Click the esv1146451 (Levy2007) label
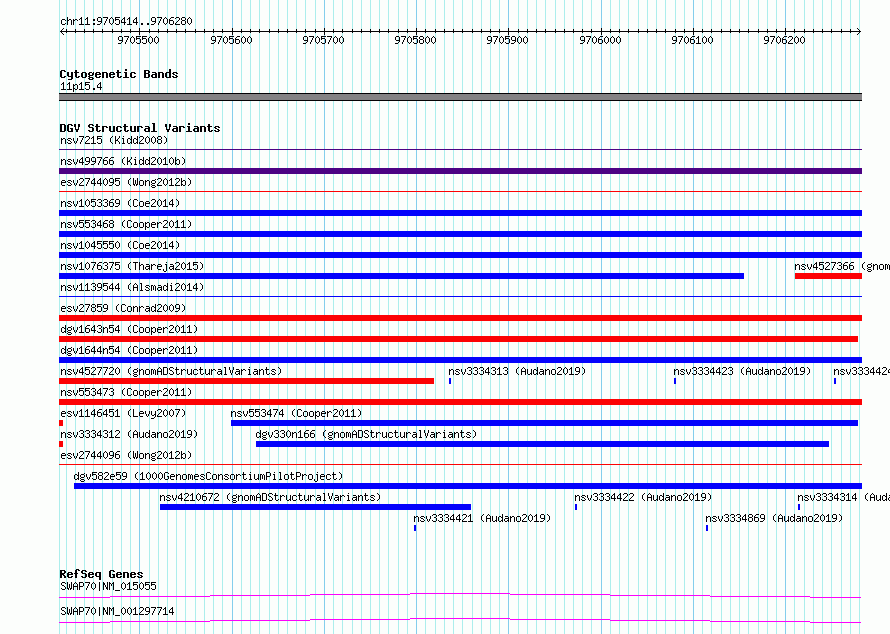The image size is (890, 634). click(123, 413)
